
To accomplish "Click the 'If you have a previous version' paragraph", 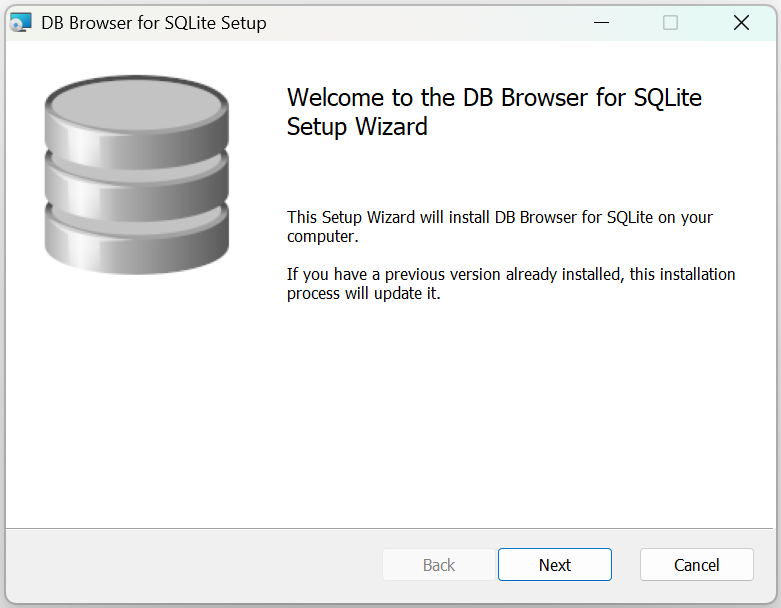I will click(x=511, y=283).
